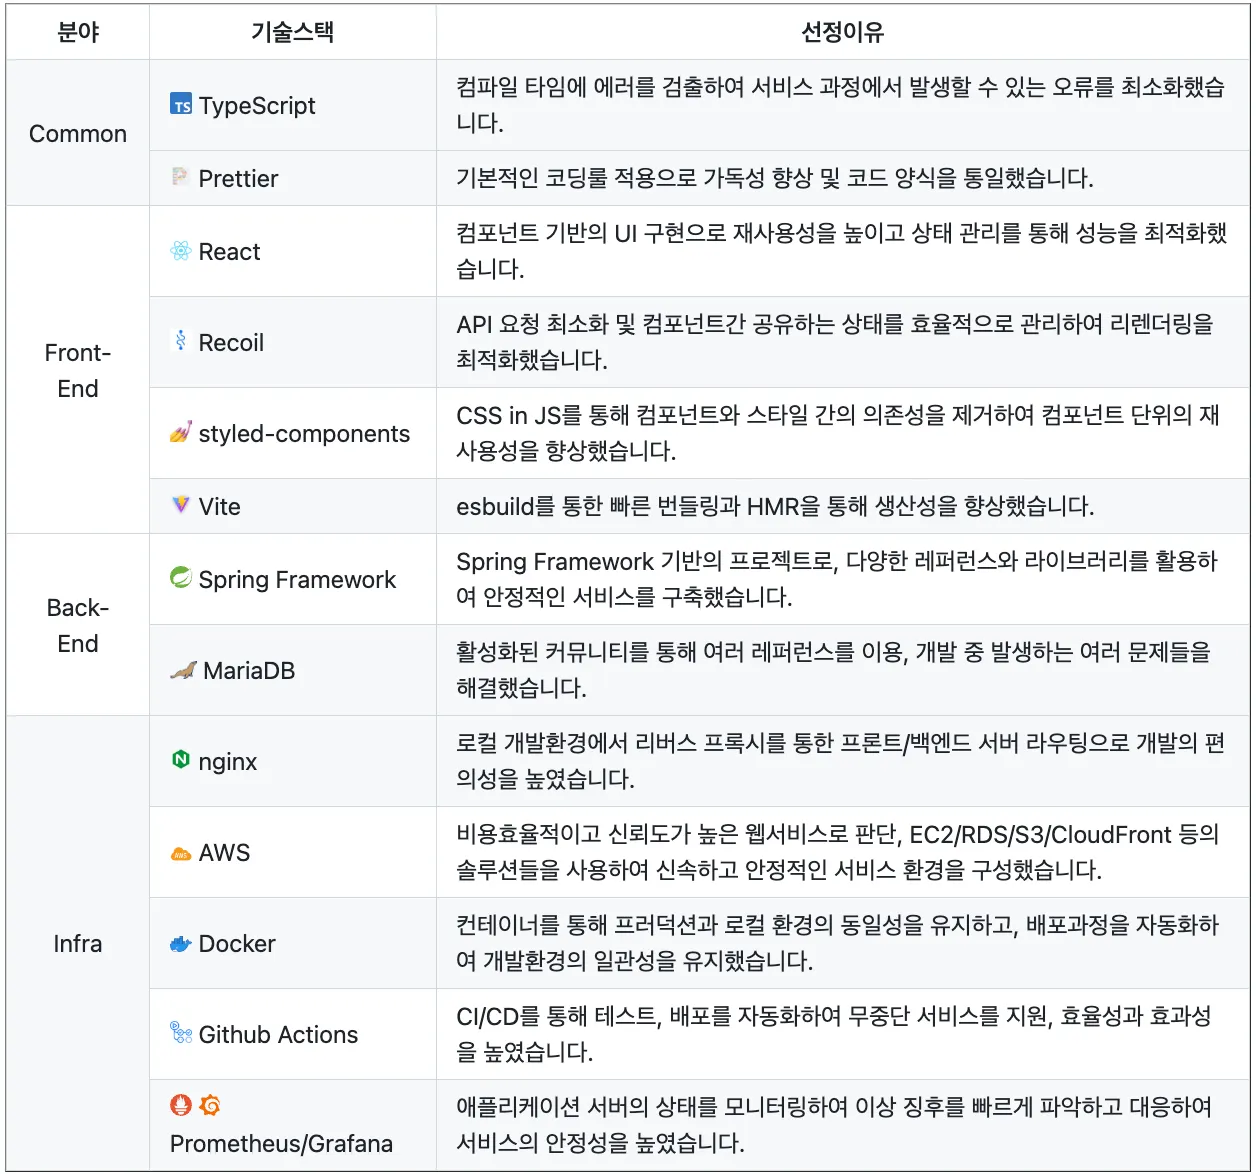The height and width of the screenshot is (1174, 1256).
Task: Select the MariaDB label text
Action: (249, 671)
